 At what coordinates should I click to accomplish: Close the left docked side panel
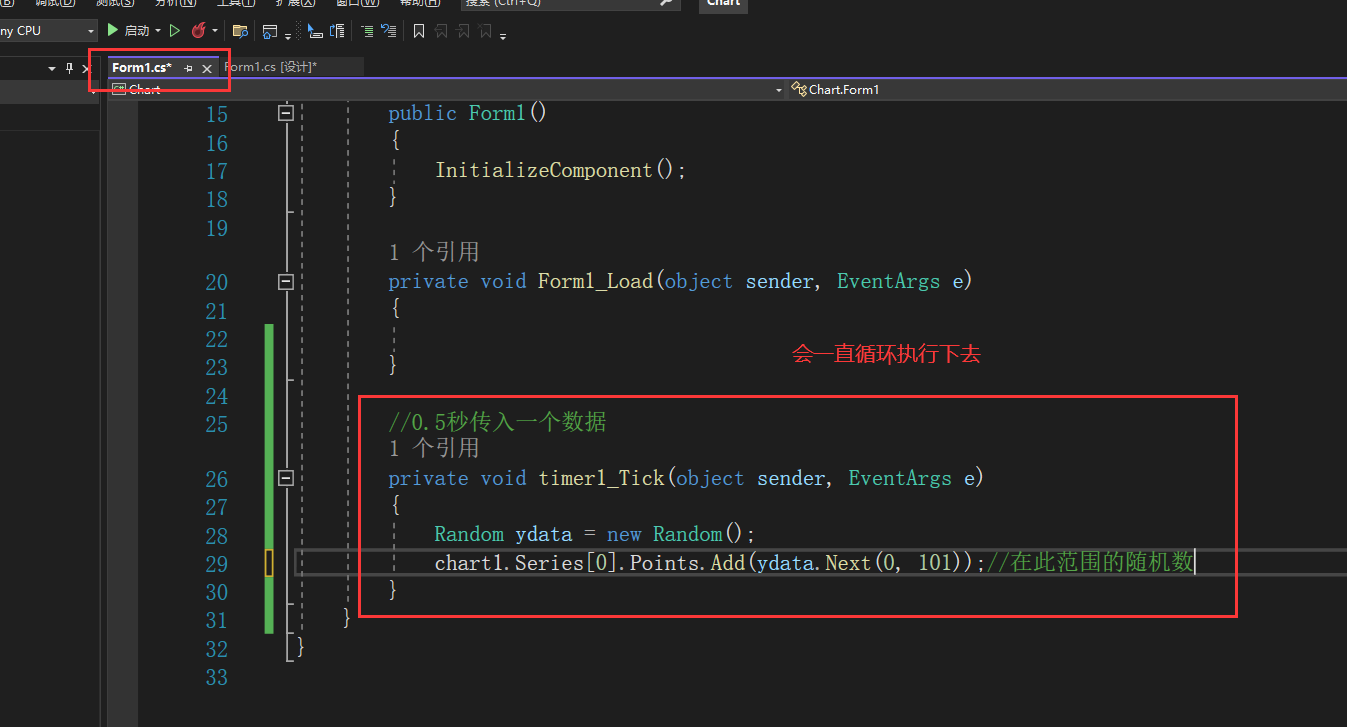pos(87,68)
